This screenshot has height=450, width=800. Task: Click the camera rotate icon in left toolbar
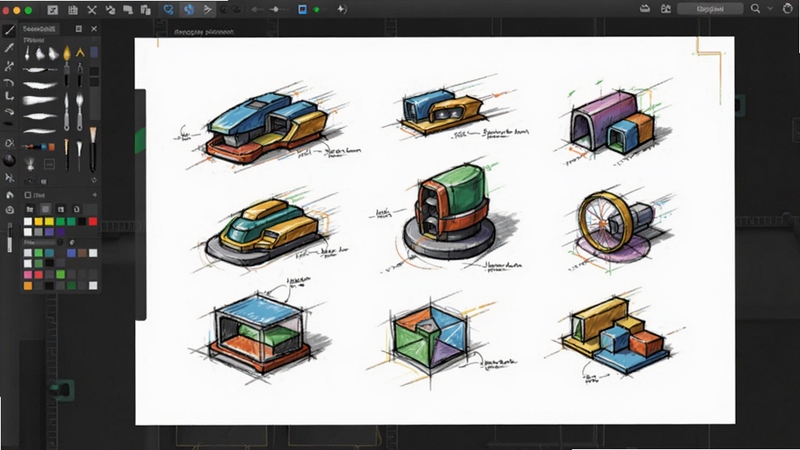point(9,210)
